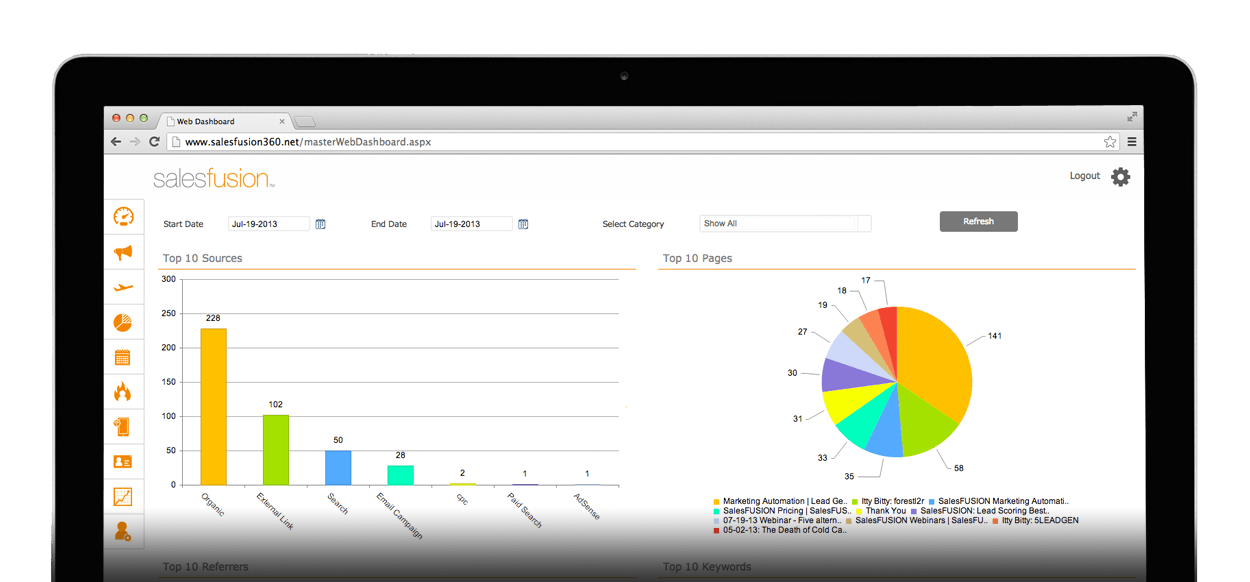Open the Chrome hamburger menu
Image resolution: width=1250 pixels, height=582 pixels.
[1132, 142]
